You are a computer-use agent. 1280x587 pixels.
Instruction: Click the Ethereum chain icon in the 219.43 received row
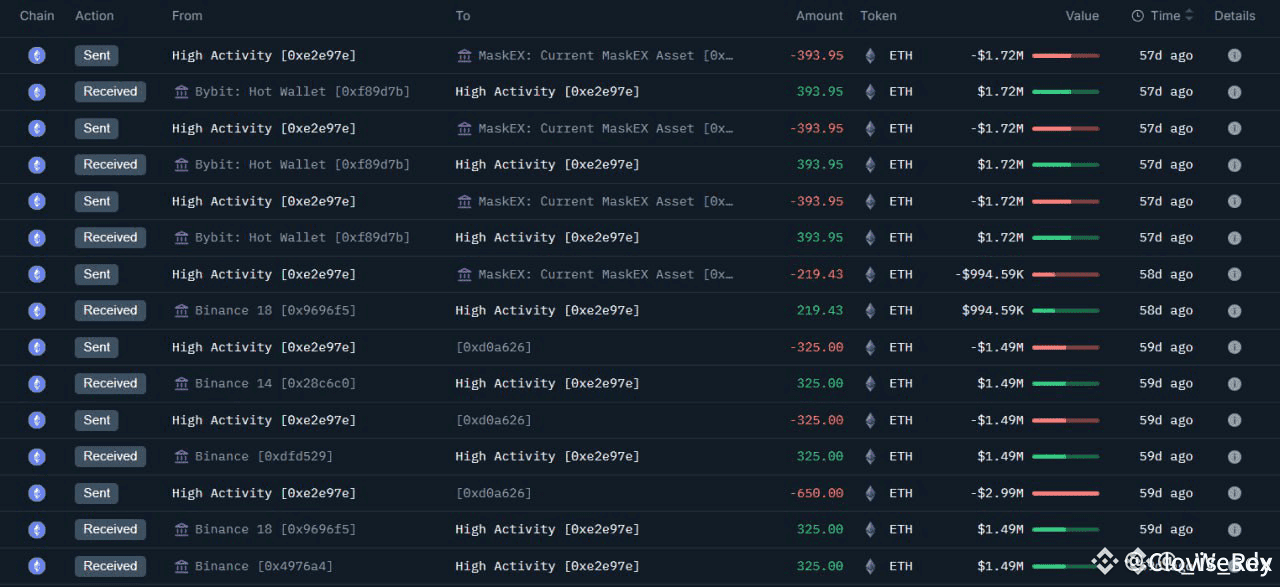[x=37, y=310]
